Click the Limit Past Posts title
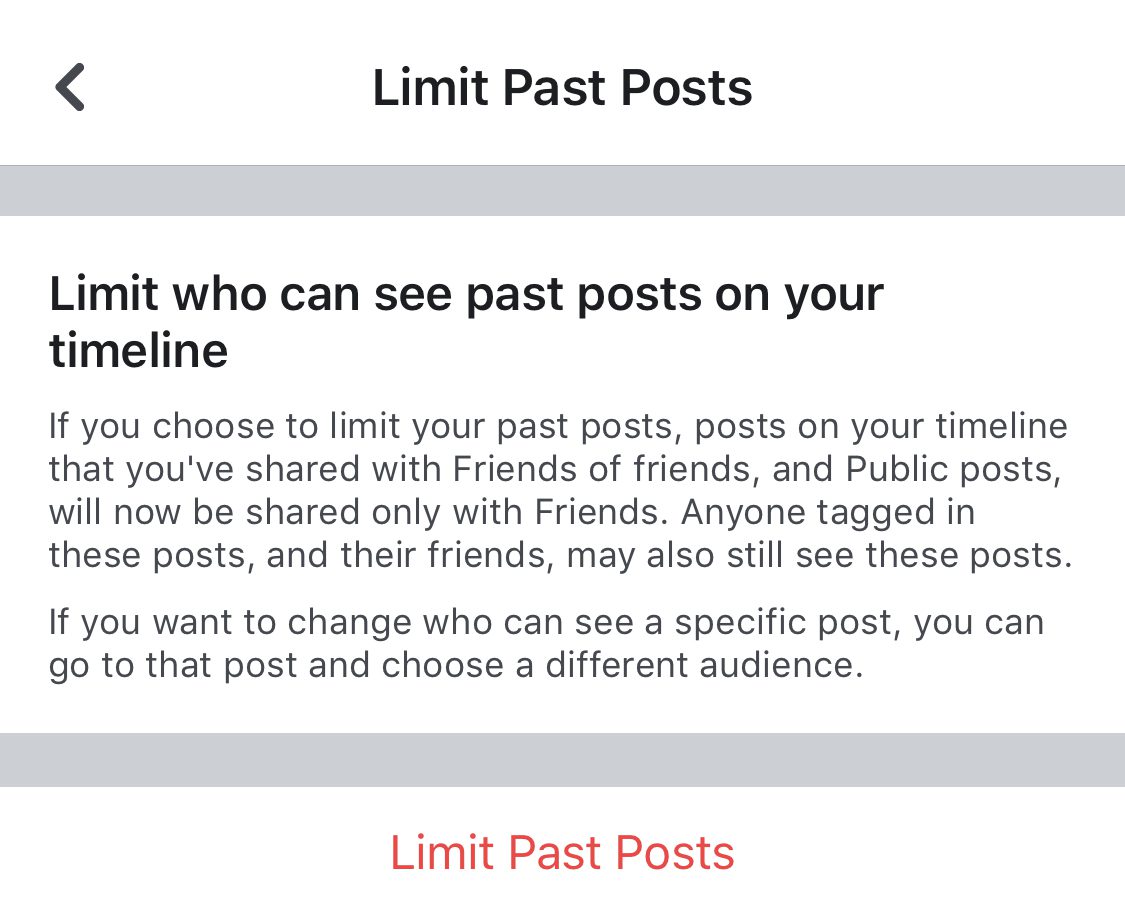This screenshot has height=911, width=1125. (562, 87)
